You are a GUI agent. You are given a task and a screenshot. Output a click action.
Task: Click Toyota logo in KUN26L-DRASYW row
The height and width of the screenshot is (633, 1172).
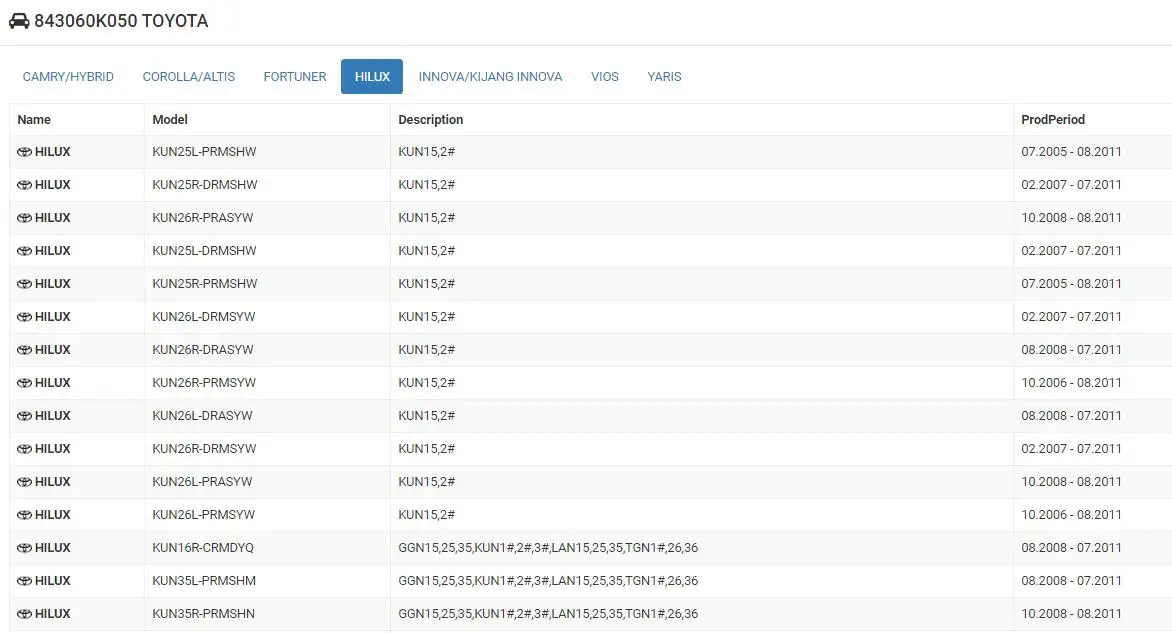click(x=24, y=416)
